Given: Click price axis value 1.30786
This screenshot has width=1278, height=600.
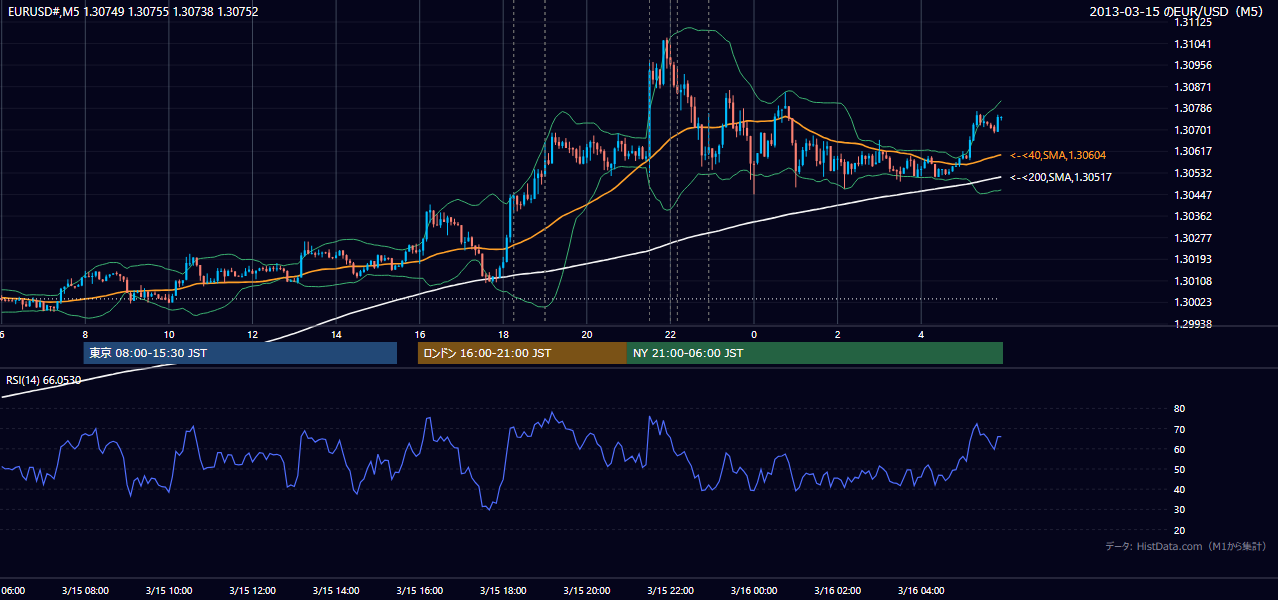Looking at the screenshot, I should click(1193, 108).
